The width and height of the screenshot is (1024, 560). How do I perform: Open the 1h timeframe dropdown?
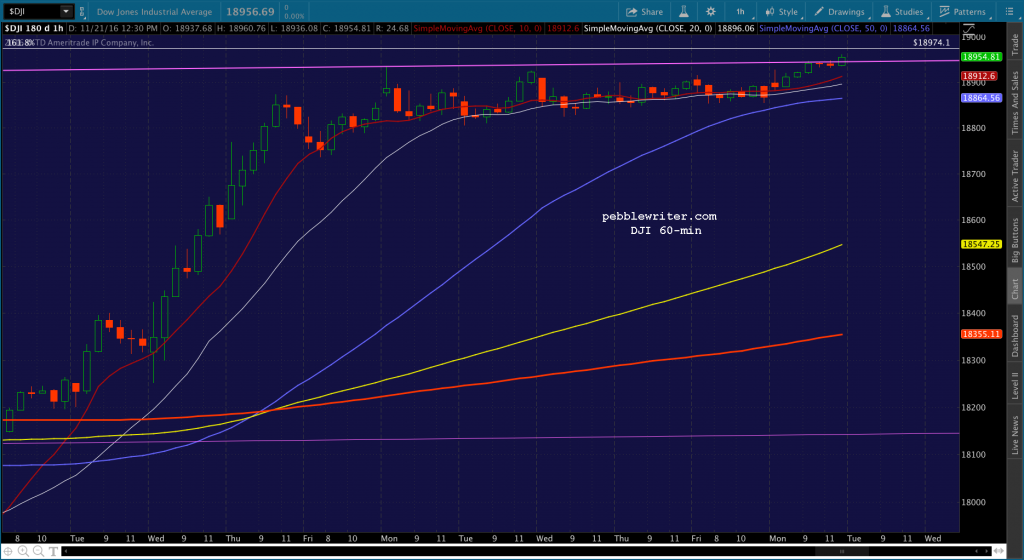pyautogui.click(x=741, y=12)
